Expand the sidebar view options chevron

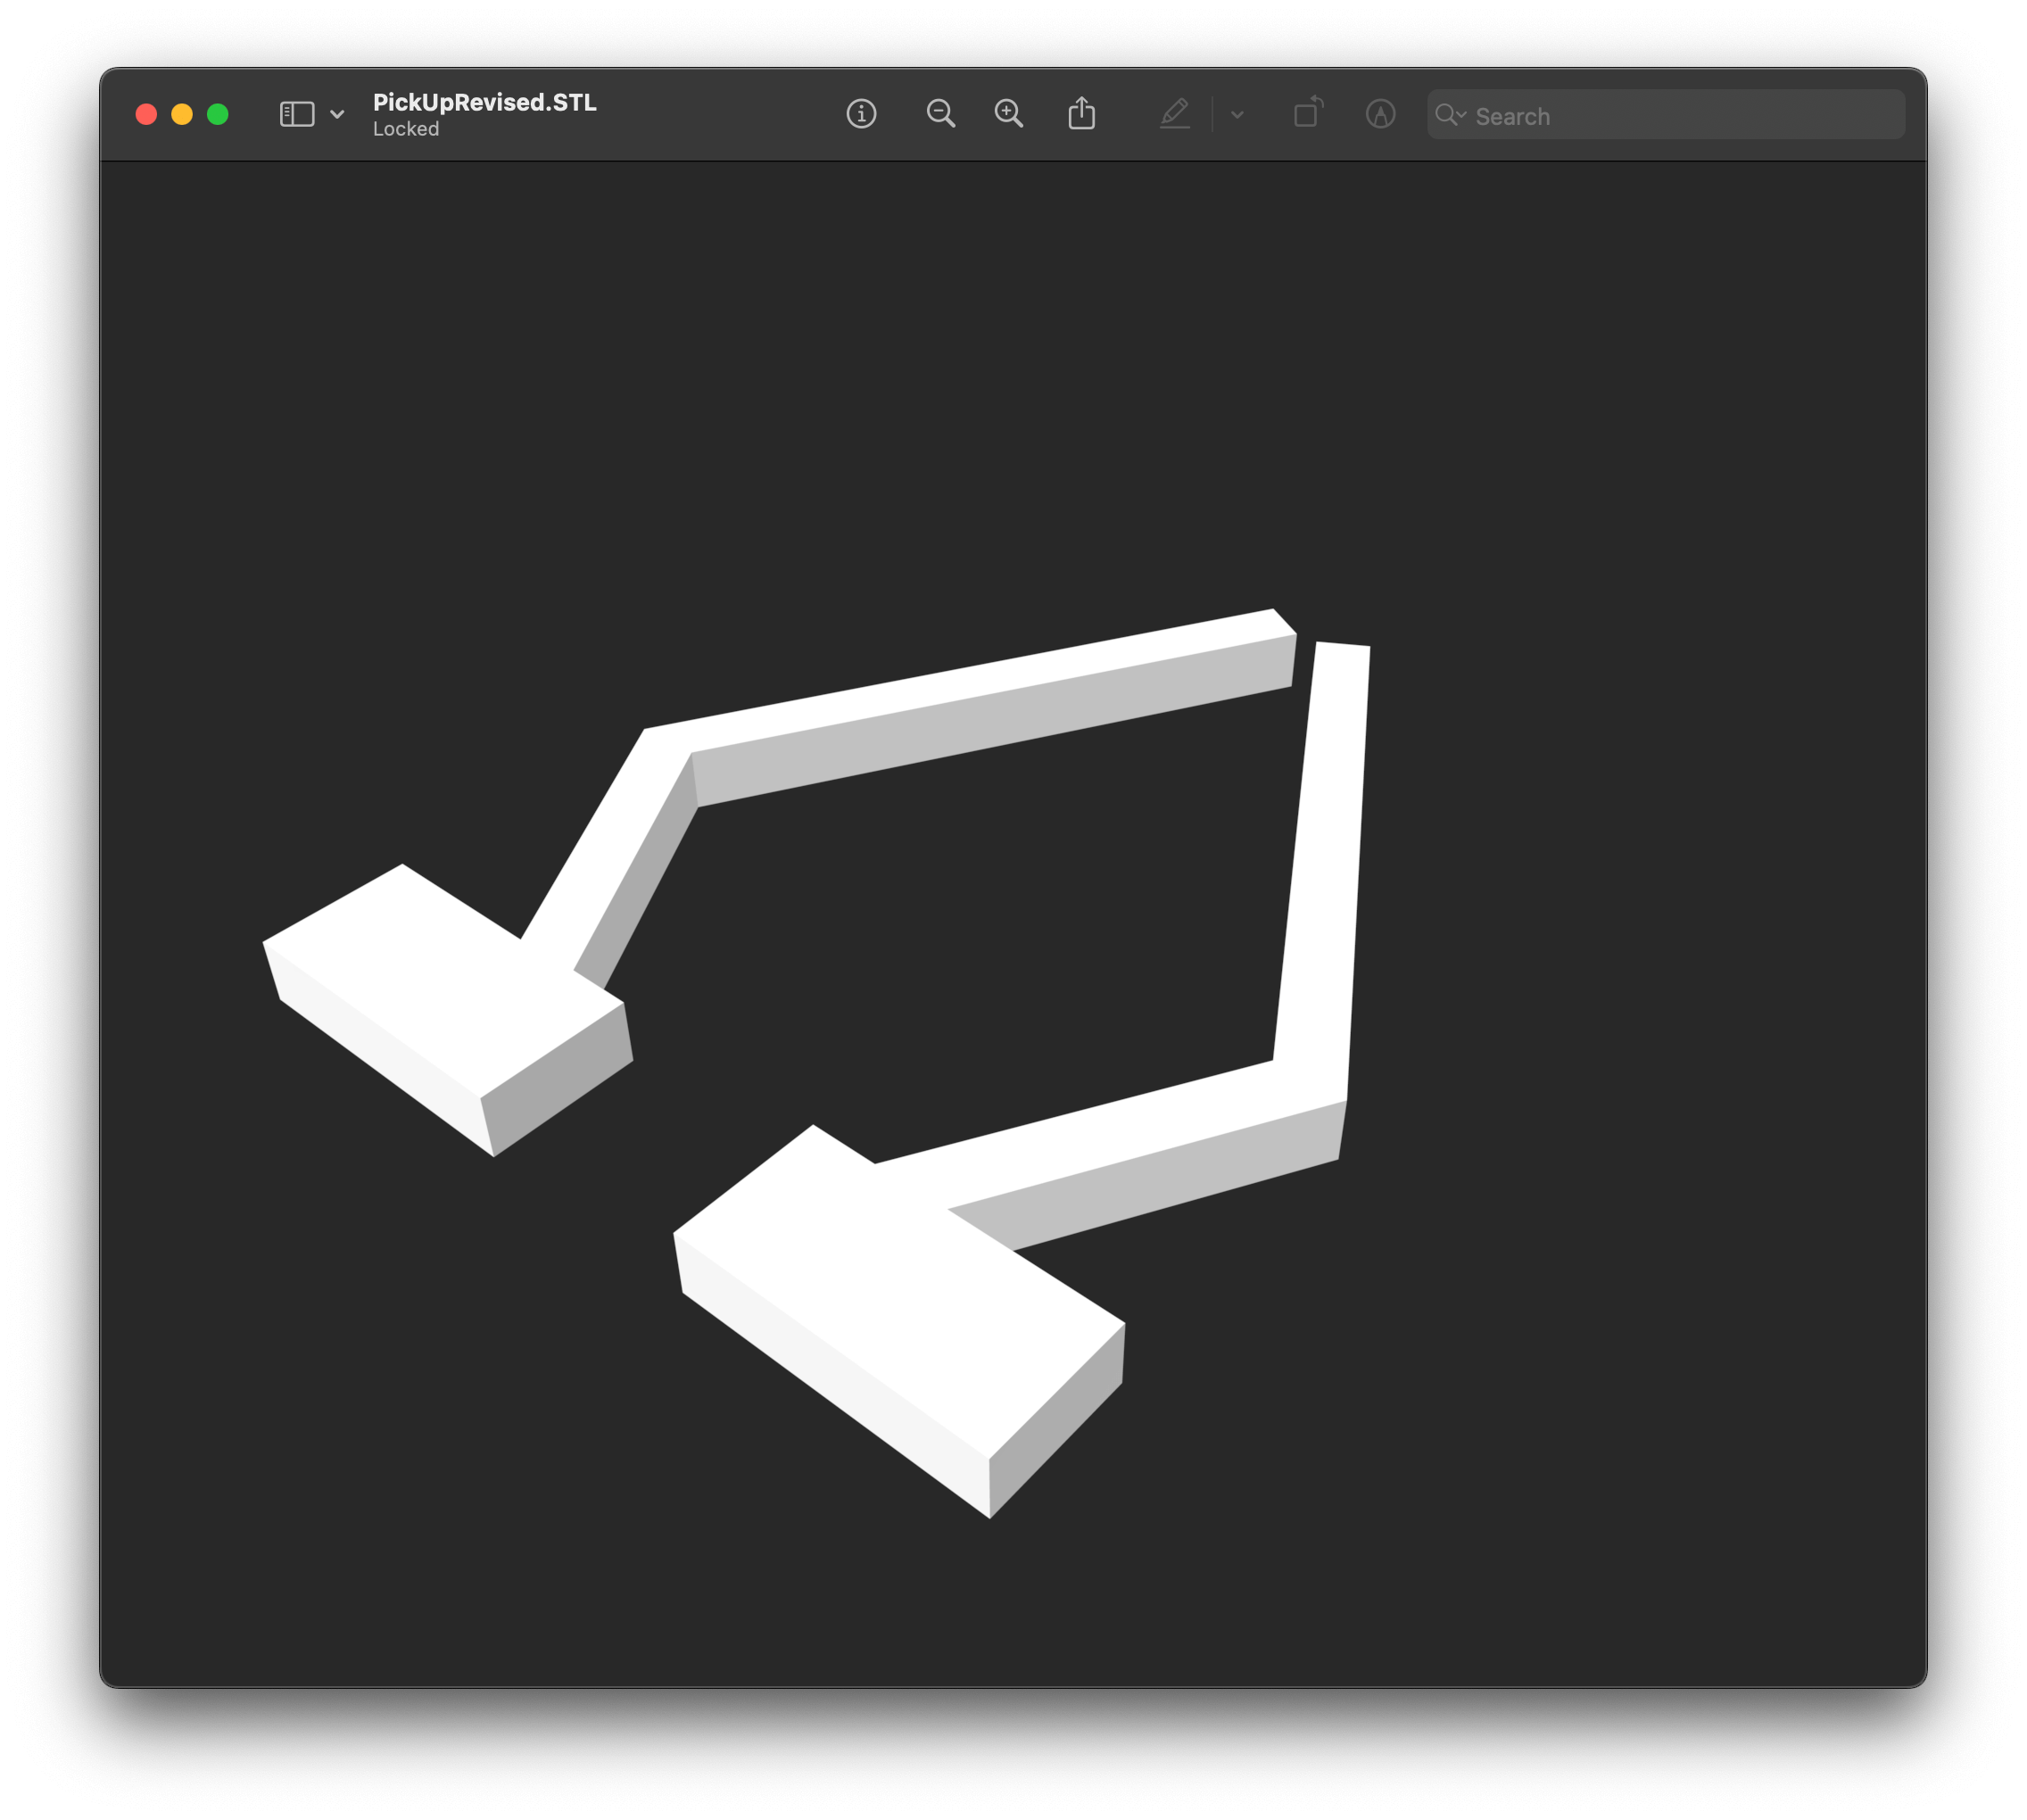point(337,114)
